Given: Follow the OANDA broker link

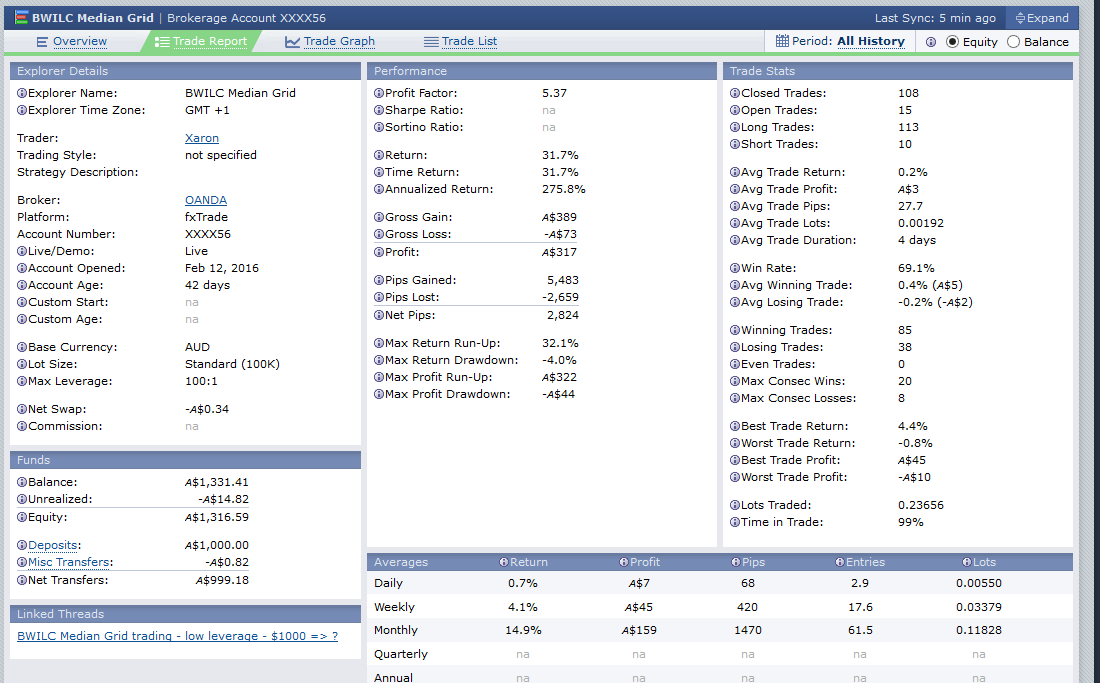Looking at the screenshot, I should 205,200.
